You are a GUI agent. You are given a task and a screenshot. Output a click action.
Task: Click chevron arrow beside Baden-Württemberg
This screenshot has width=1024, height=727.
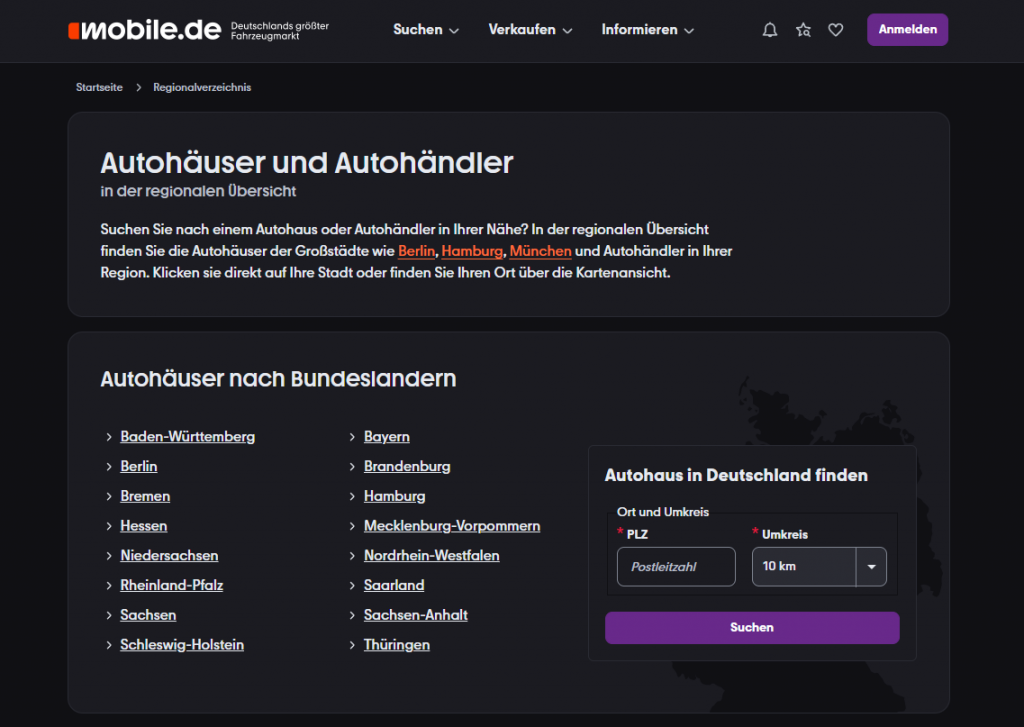[x=109, y=437]
